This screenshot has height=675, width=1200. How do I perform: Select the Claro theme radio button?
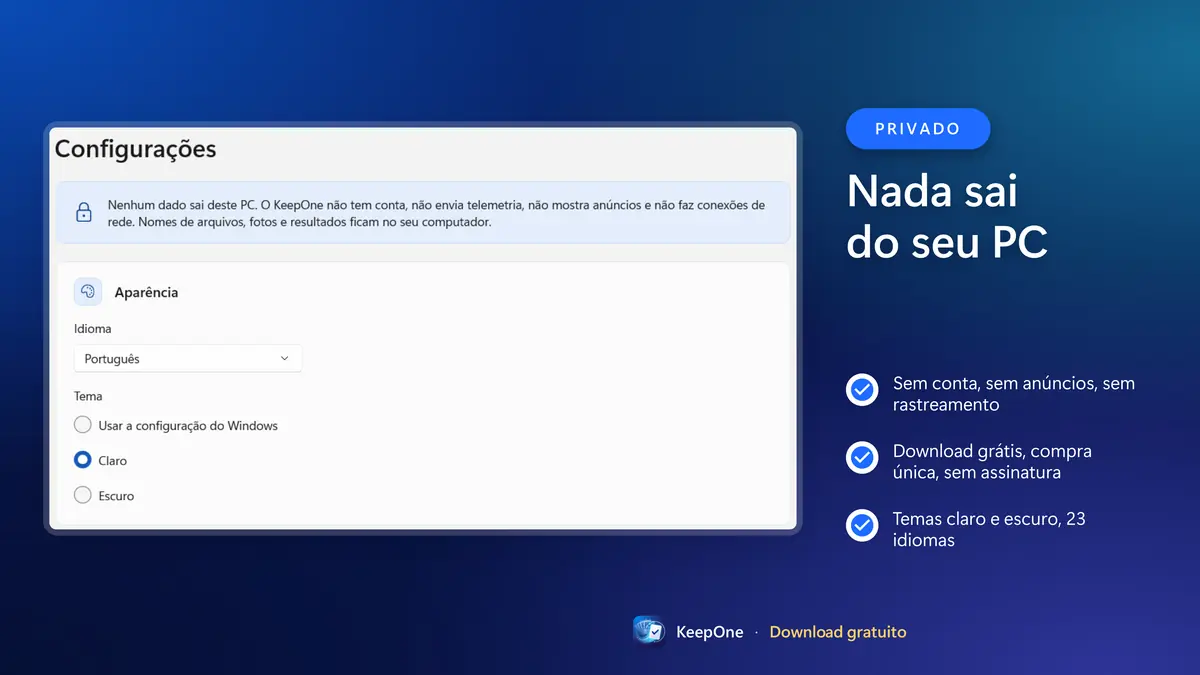point(83,460)
